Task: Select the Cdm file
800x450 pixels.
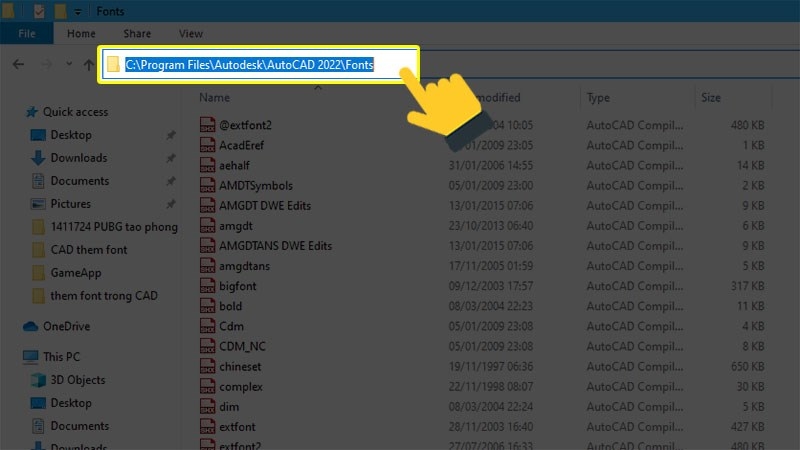Action: pyautogui.click(x=231, y=327)
